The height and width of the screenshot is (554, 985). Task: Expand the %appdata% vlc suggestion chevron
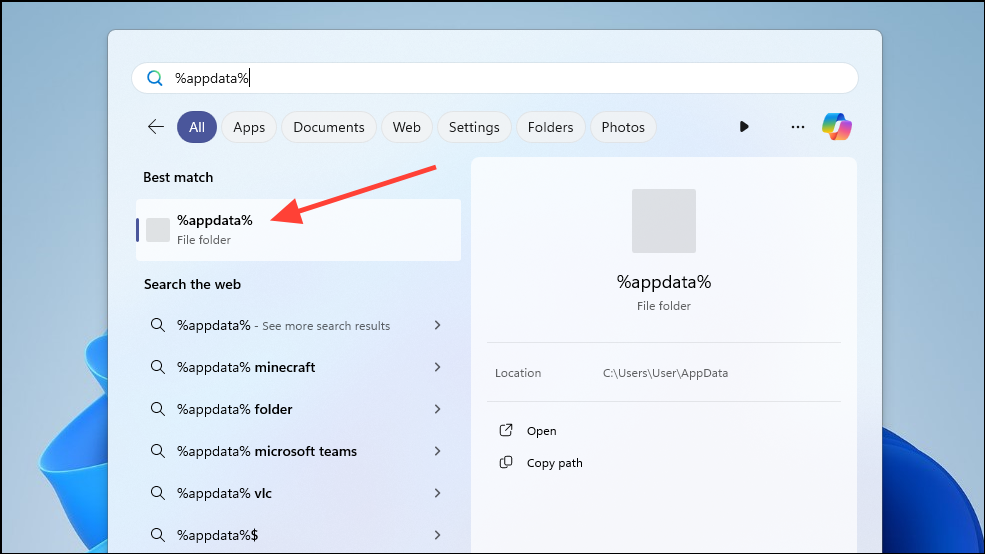pyautogui.click(x=437, y=493)
